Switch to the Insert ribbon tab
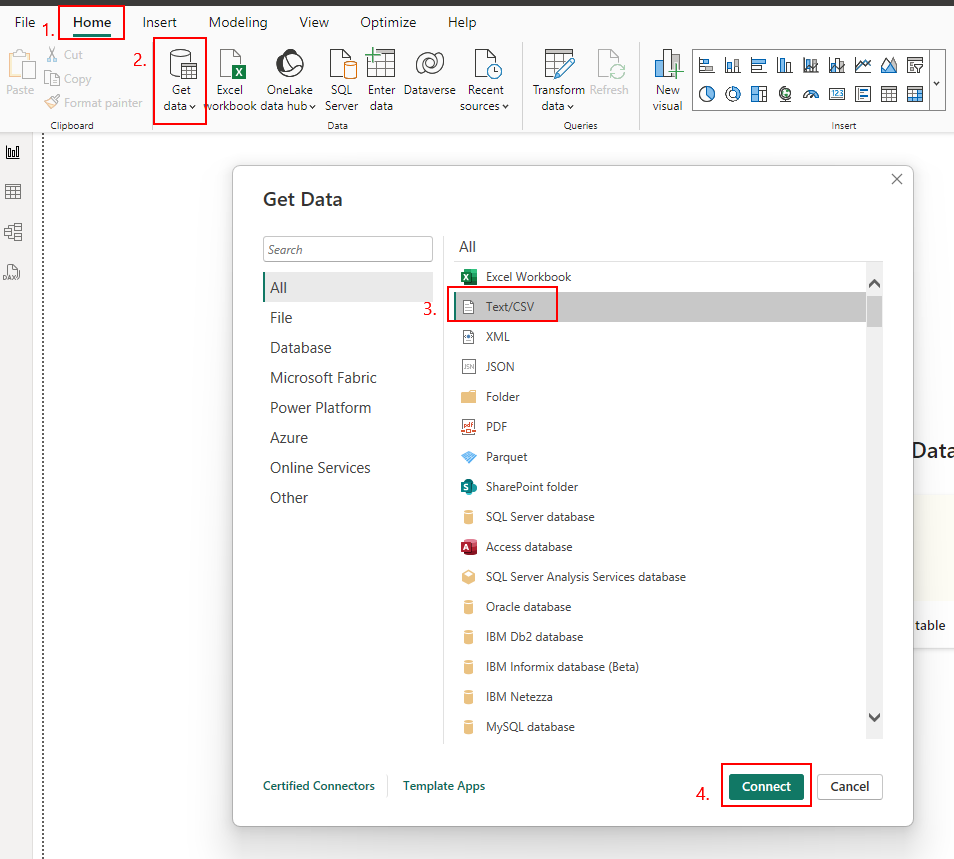The width and height of the screenshot is (954, 859). pos(159,23)
